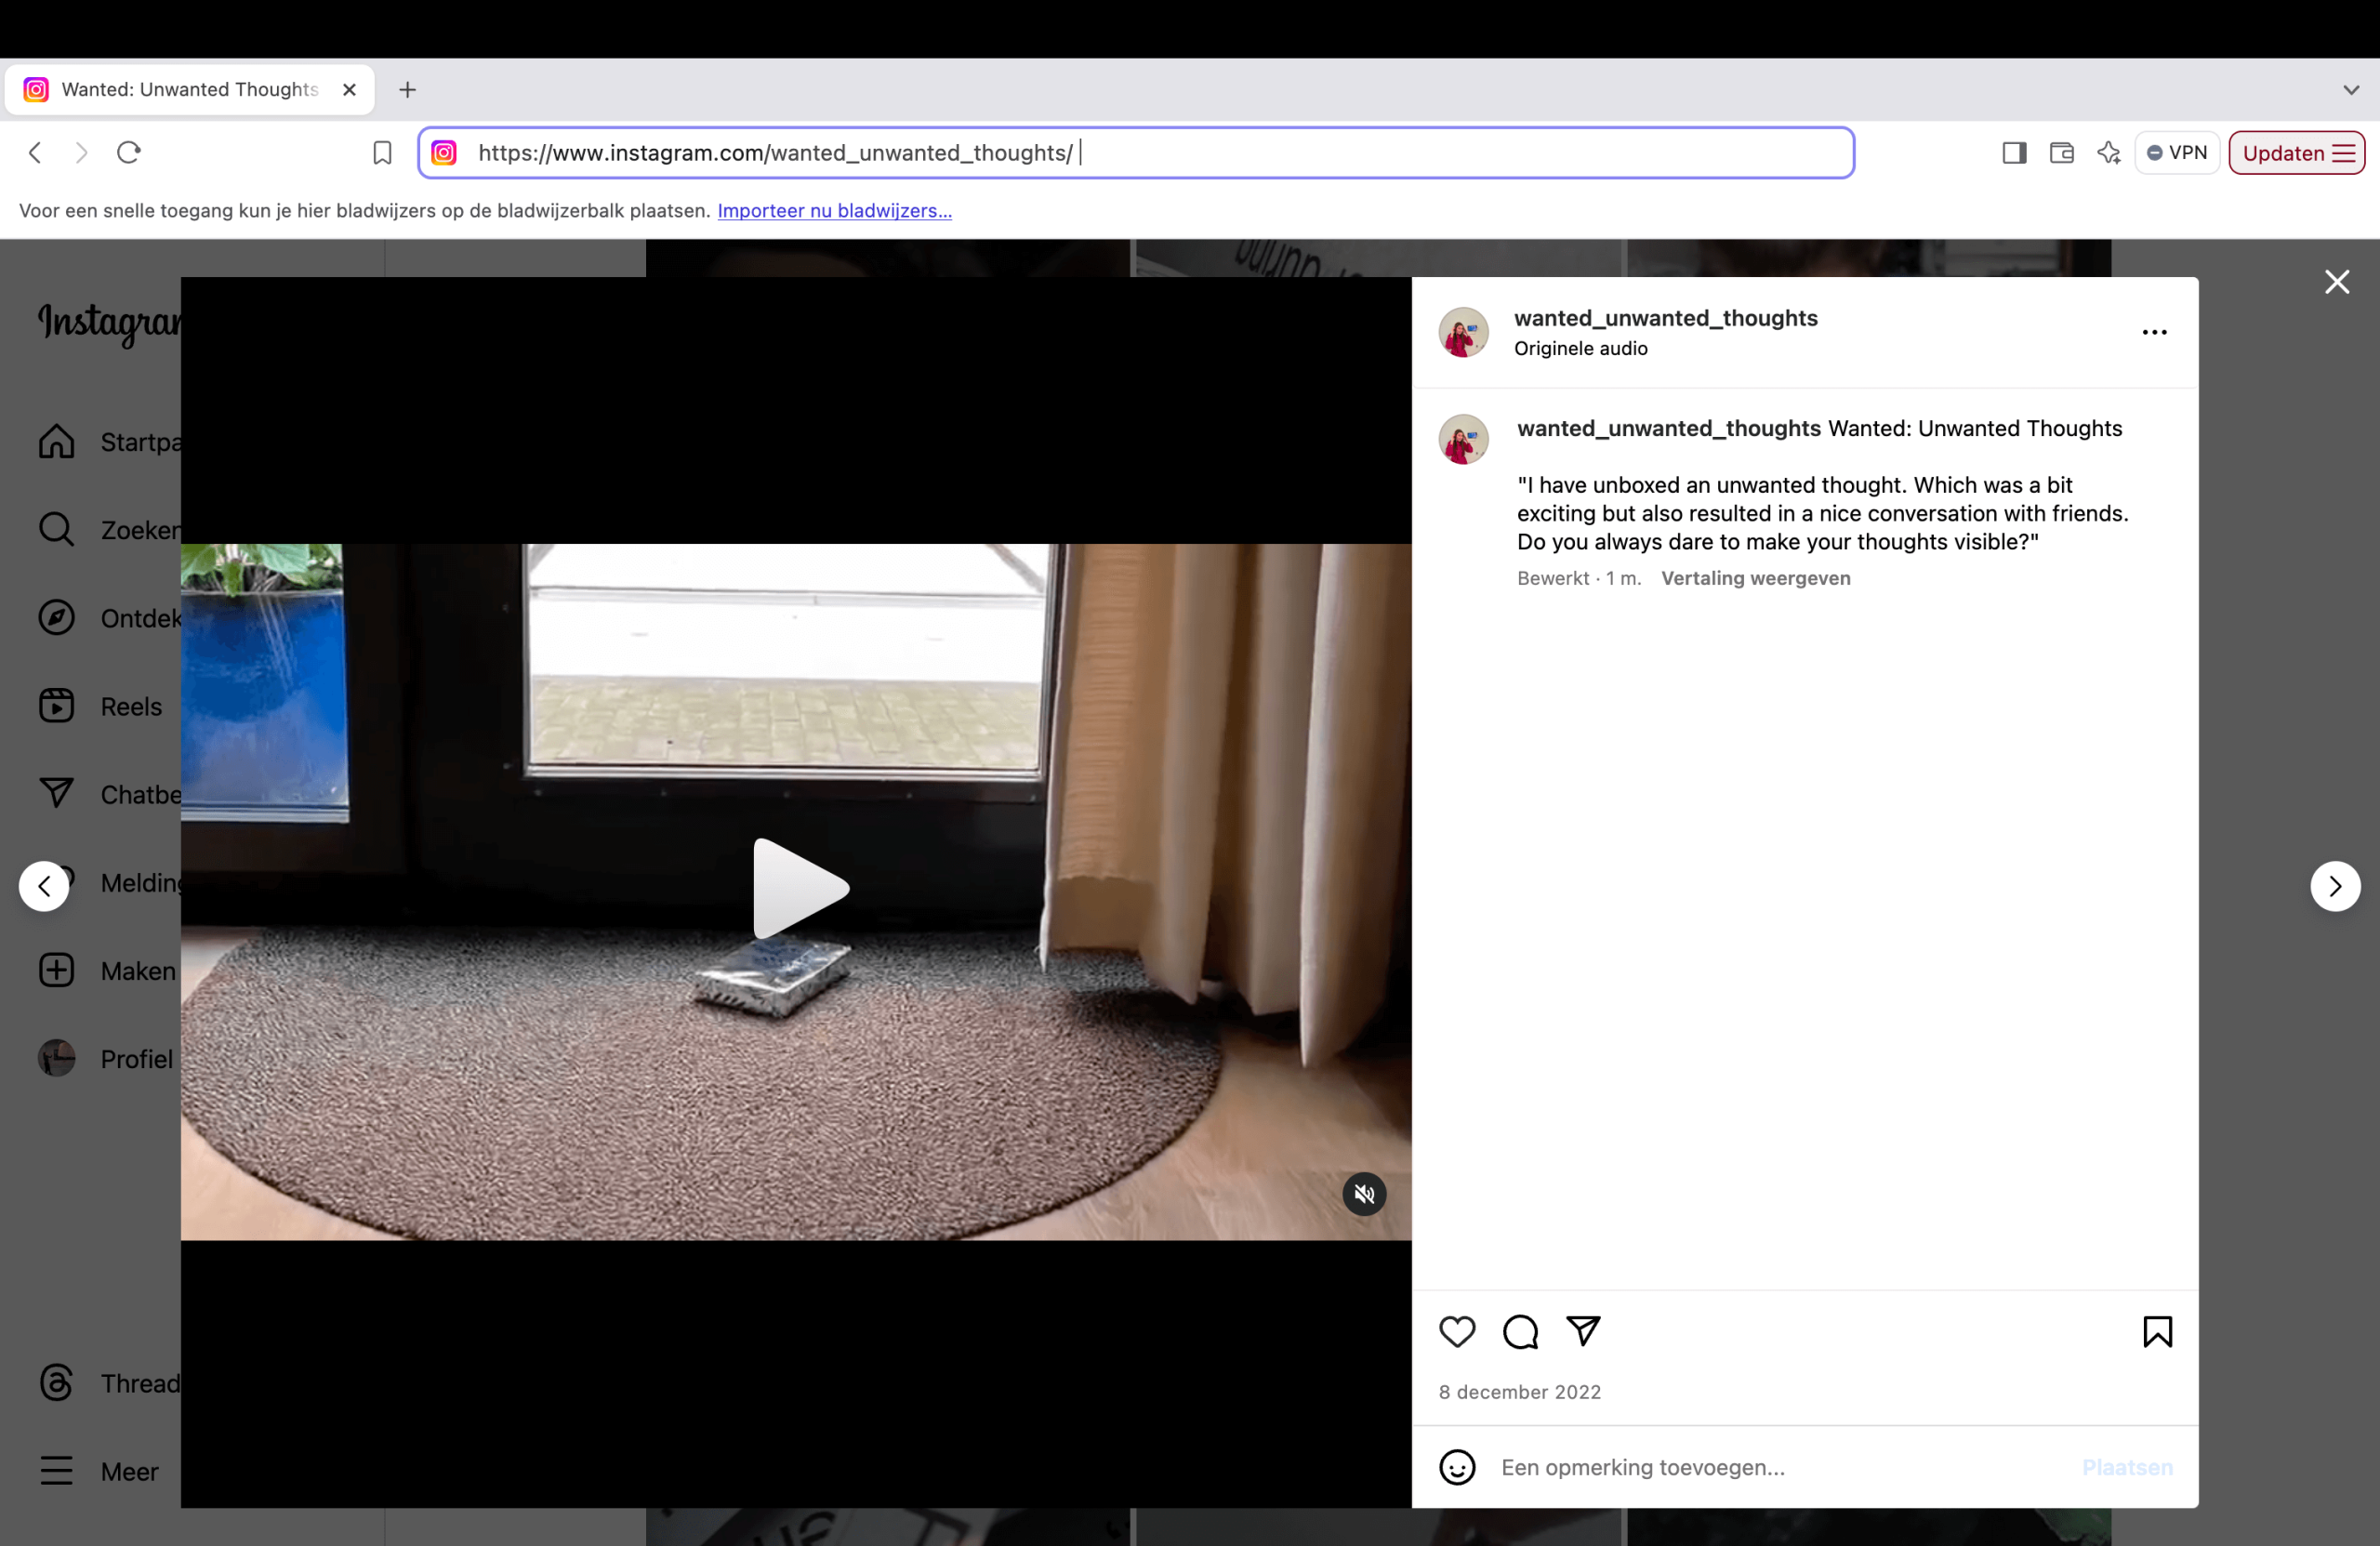
Task: Unmute the video sound
Action: 1364,1194
